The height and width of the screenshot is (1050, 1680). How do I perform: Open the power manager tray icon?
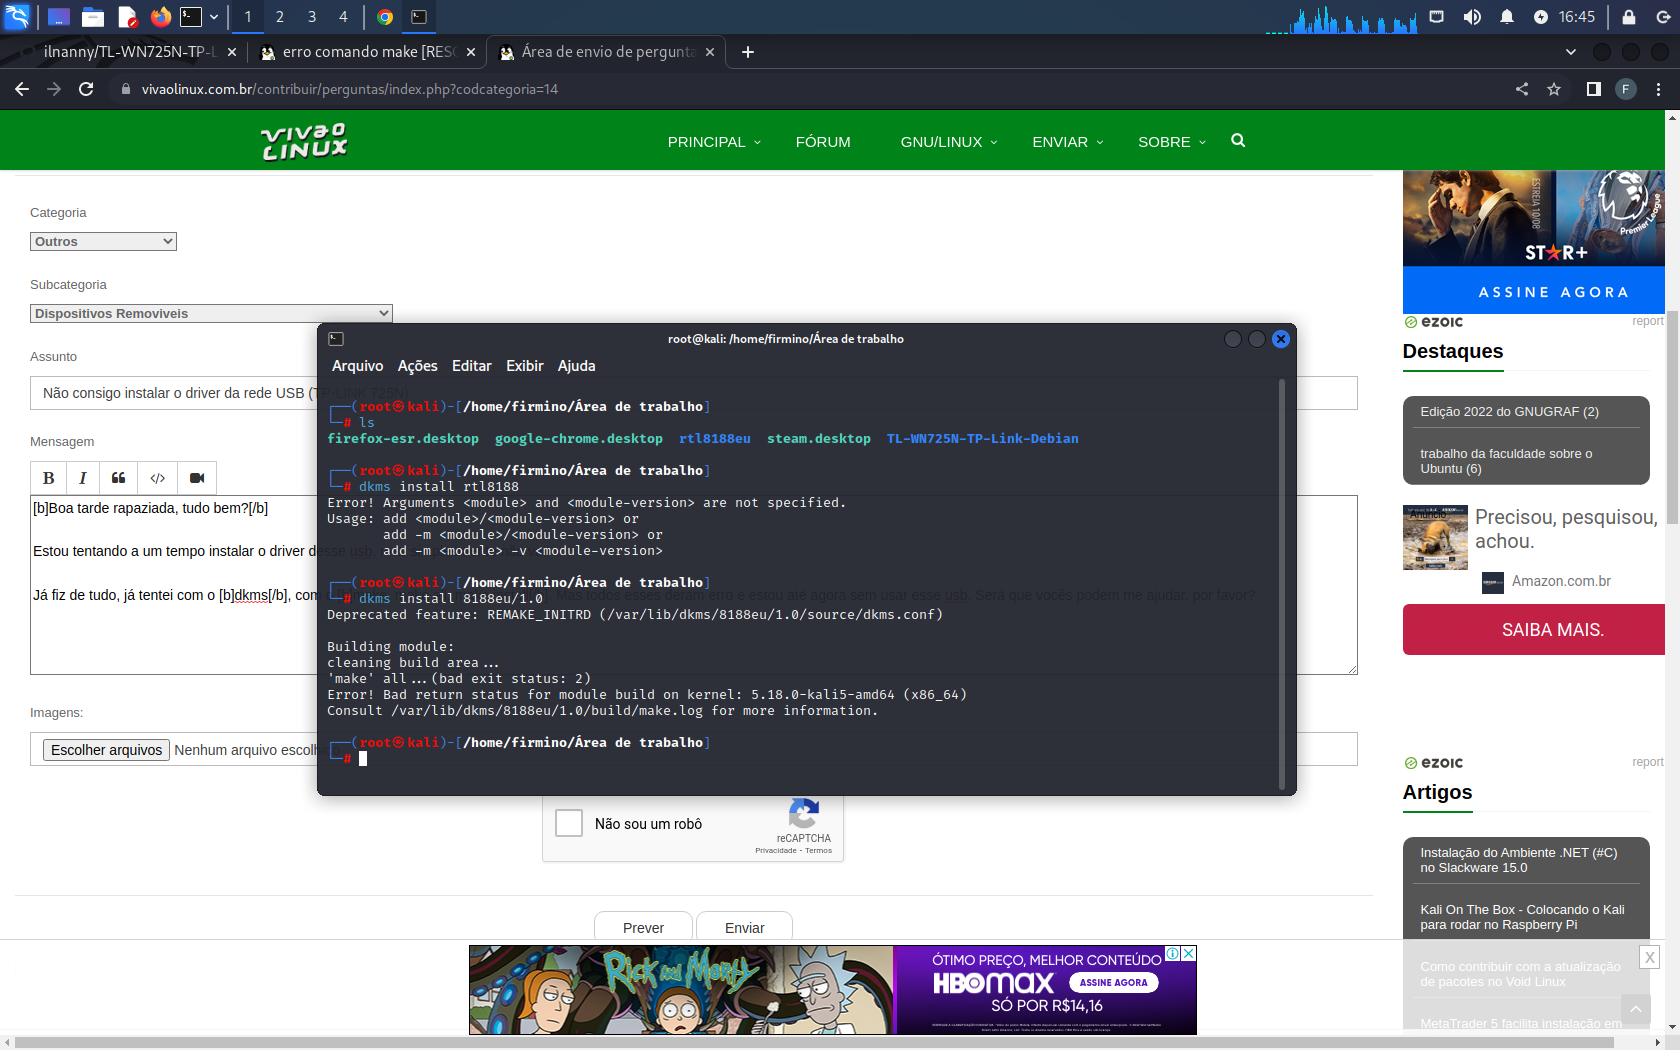(1541, 17)
